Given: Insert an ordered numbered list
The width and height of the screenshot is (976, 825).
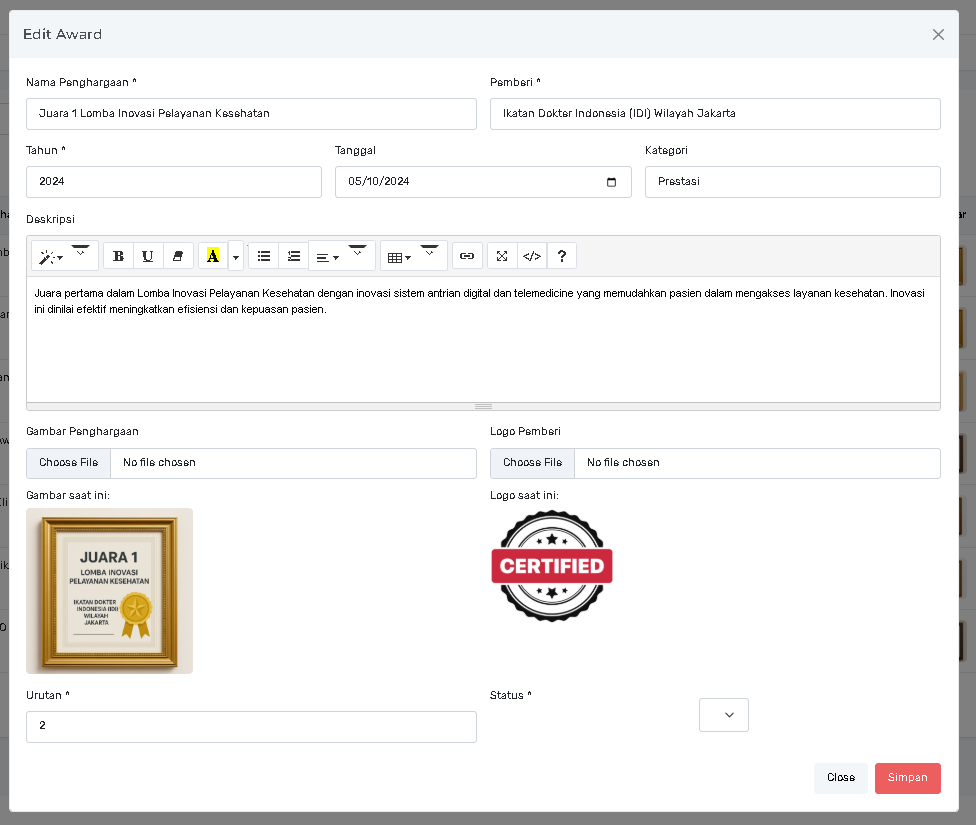Looking at the screenshot, I should point(293,256).
